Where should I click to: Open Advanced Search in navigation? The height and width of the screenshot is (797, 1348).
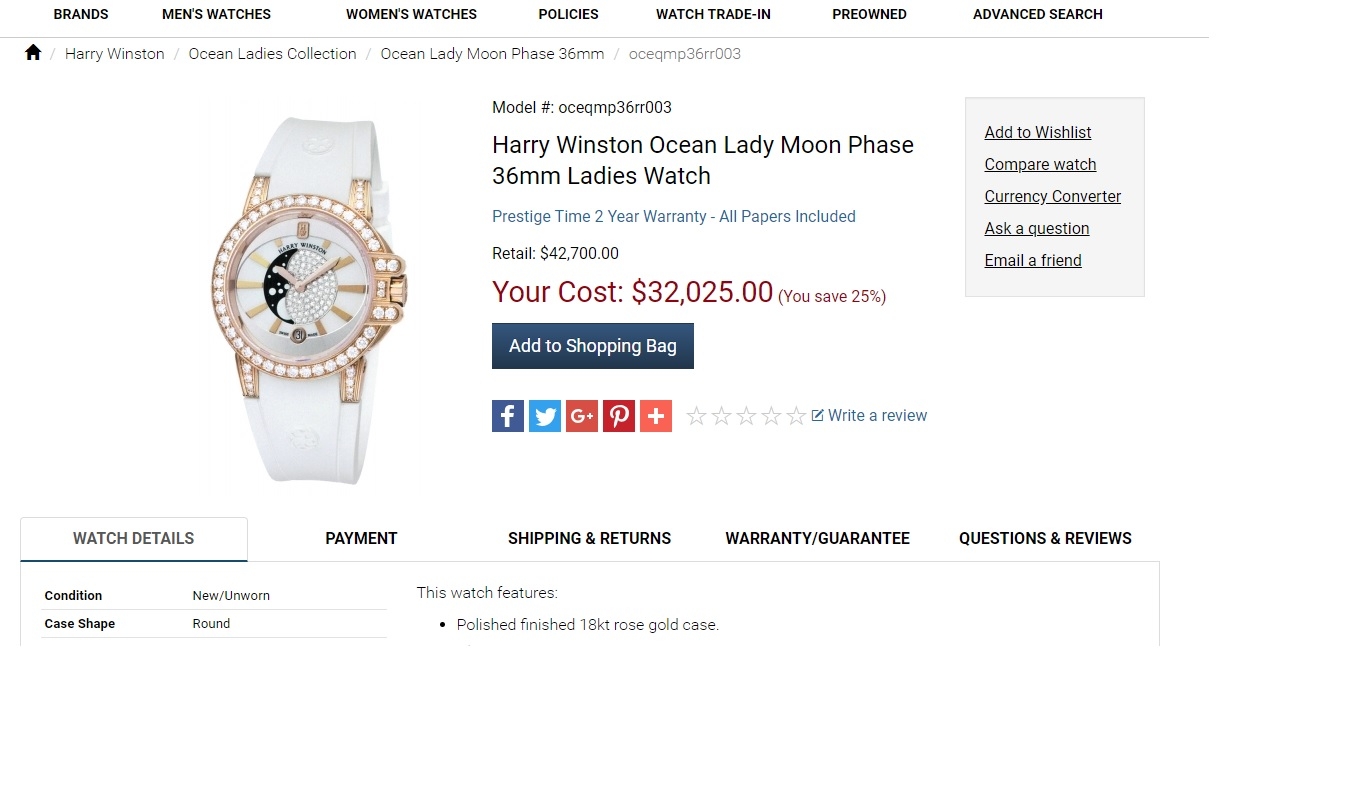[x=1038, y=14]
